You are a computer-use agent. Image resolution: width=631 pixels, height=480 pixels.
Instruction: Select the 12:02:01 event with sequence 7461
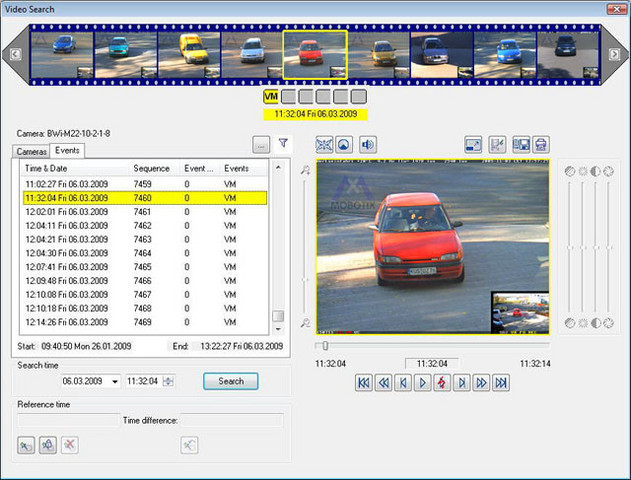145,212
